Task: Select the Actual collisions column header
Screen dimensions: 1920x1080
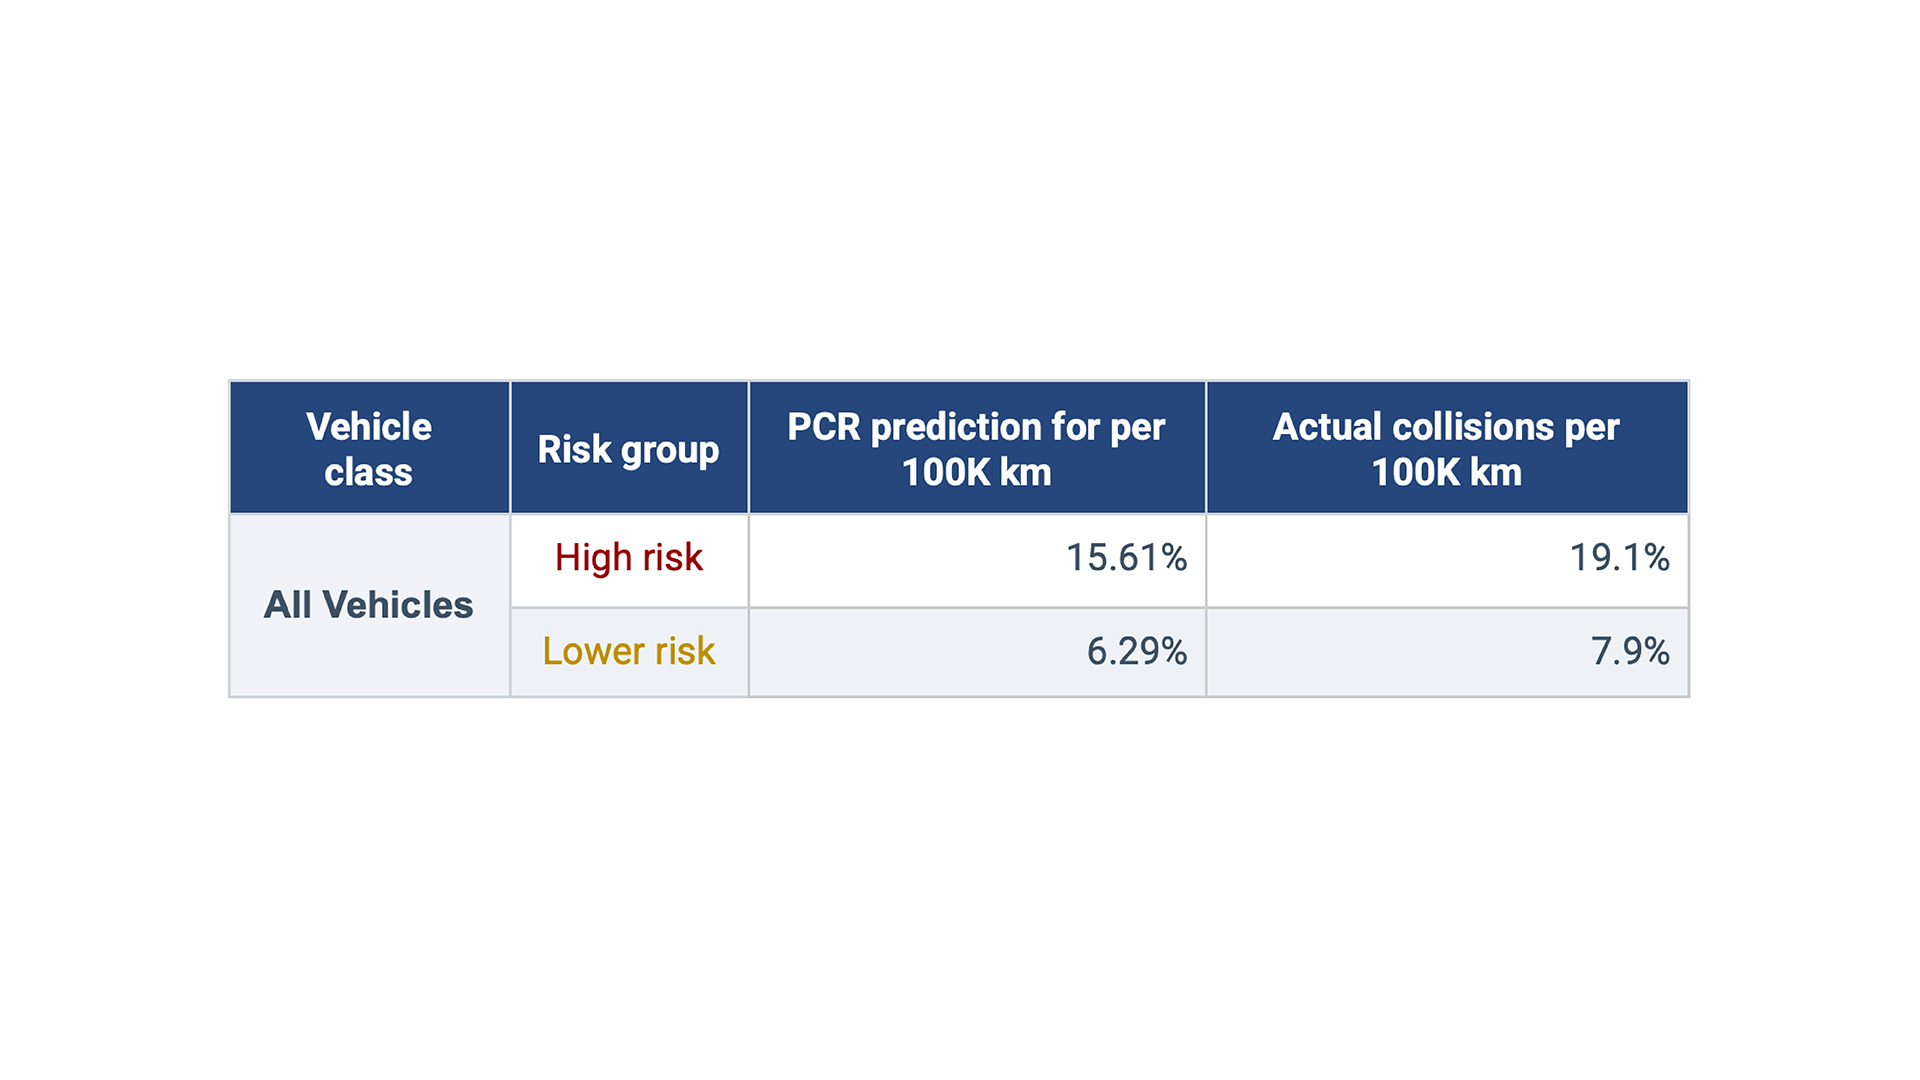Action: (x=1446, y=448)
